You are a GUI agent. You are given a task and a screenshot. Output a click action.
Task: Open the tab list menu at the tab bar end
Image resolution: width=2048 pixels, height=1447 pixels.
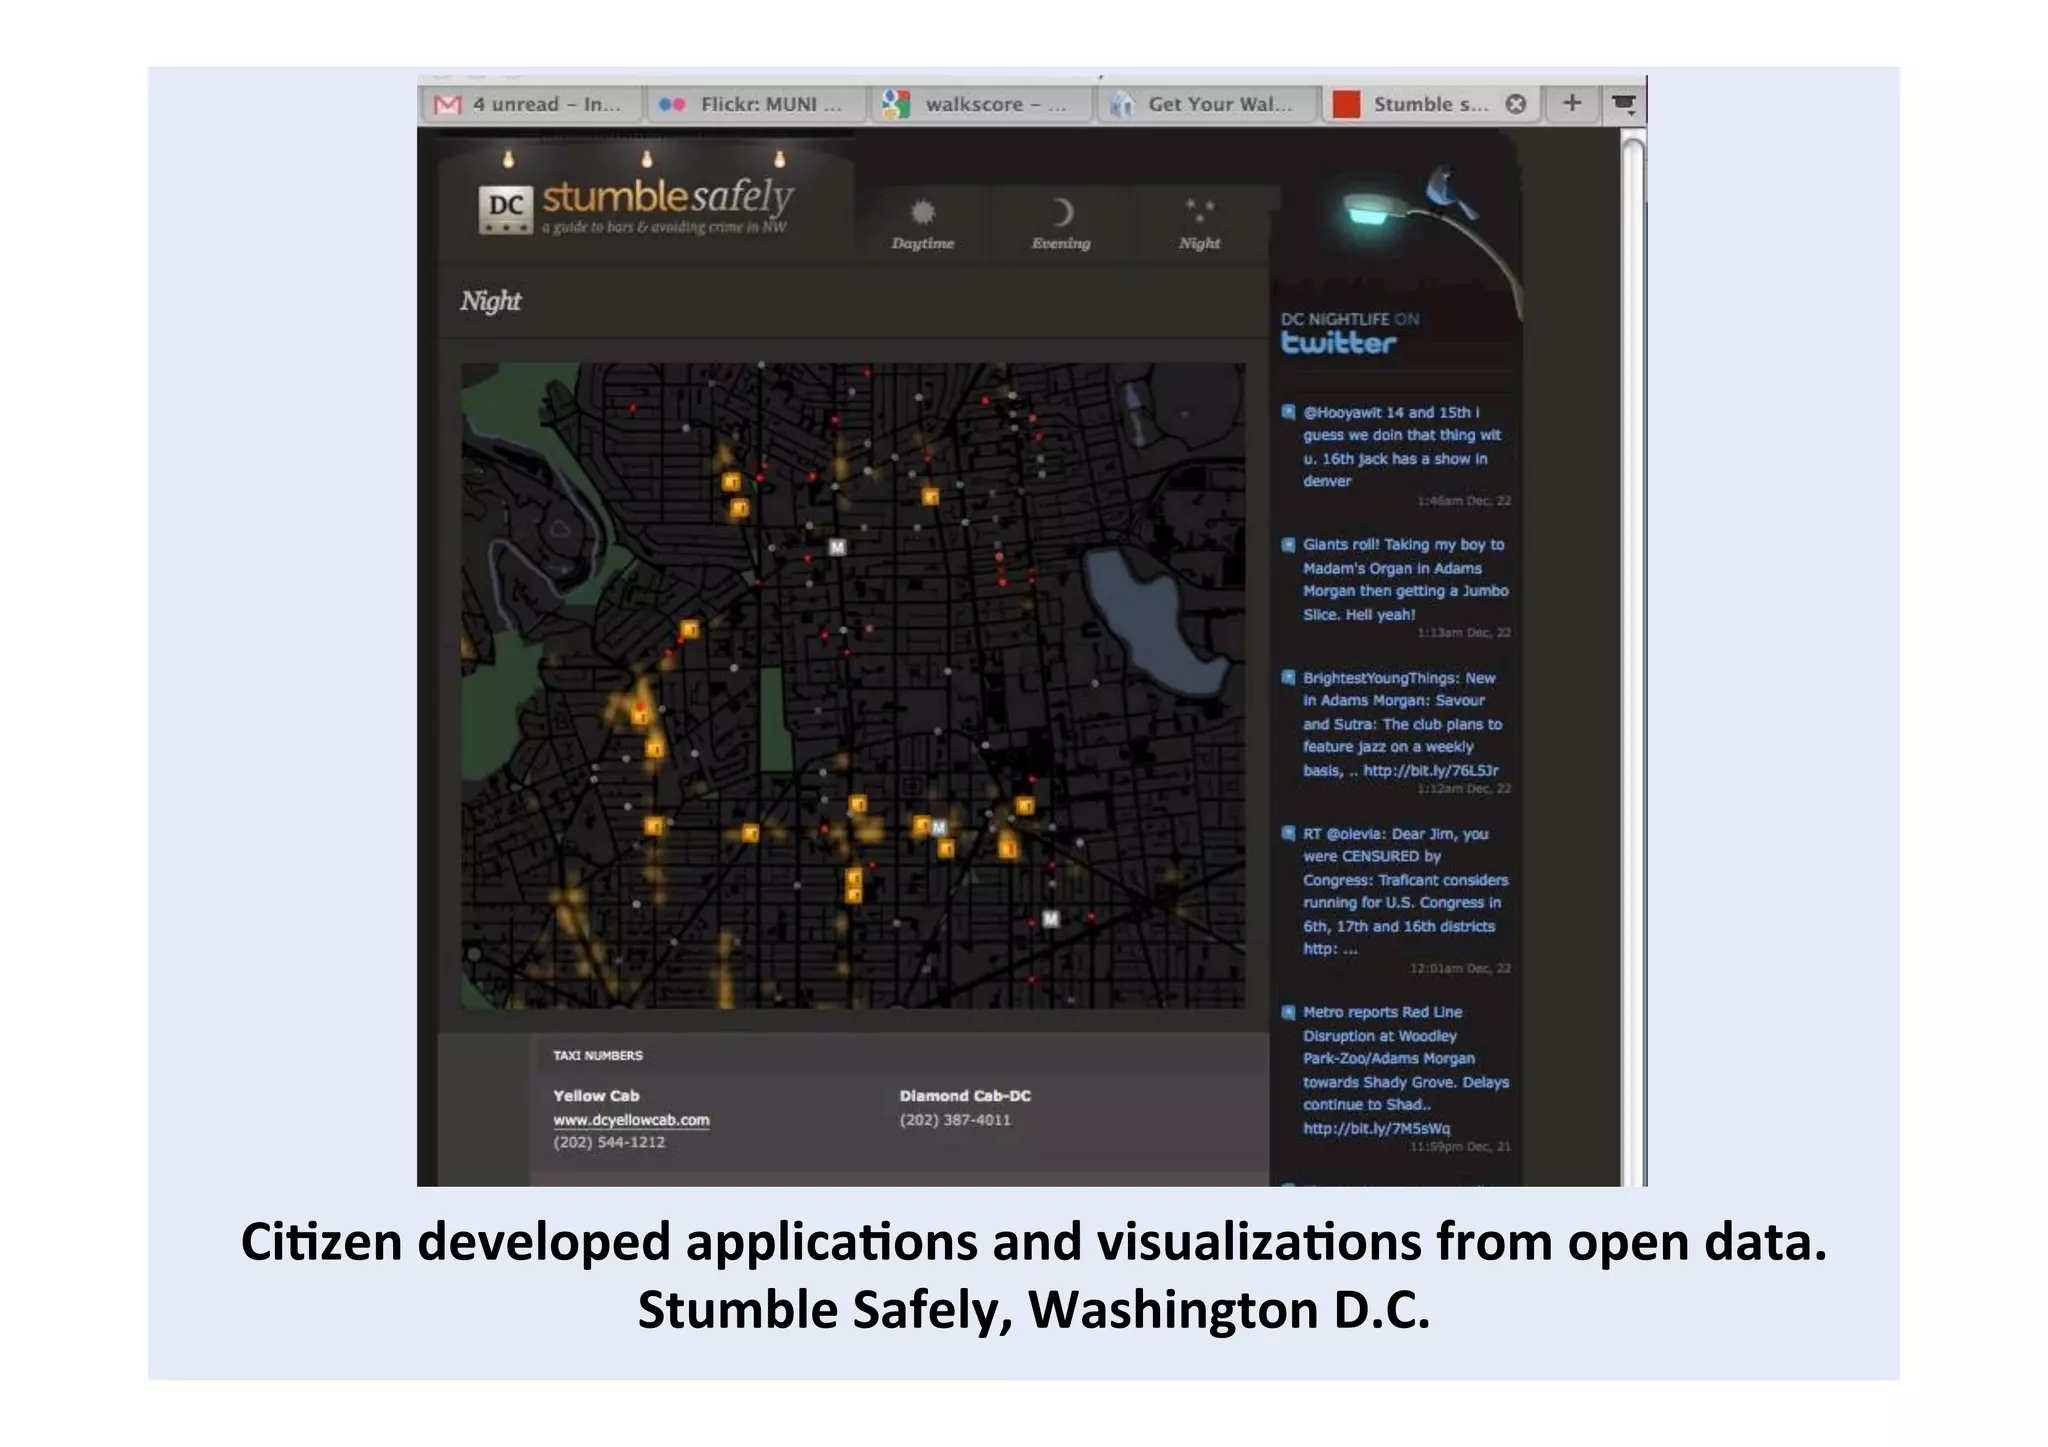[x=1624, y=103]
